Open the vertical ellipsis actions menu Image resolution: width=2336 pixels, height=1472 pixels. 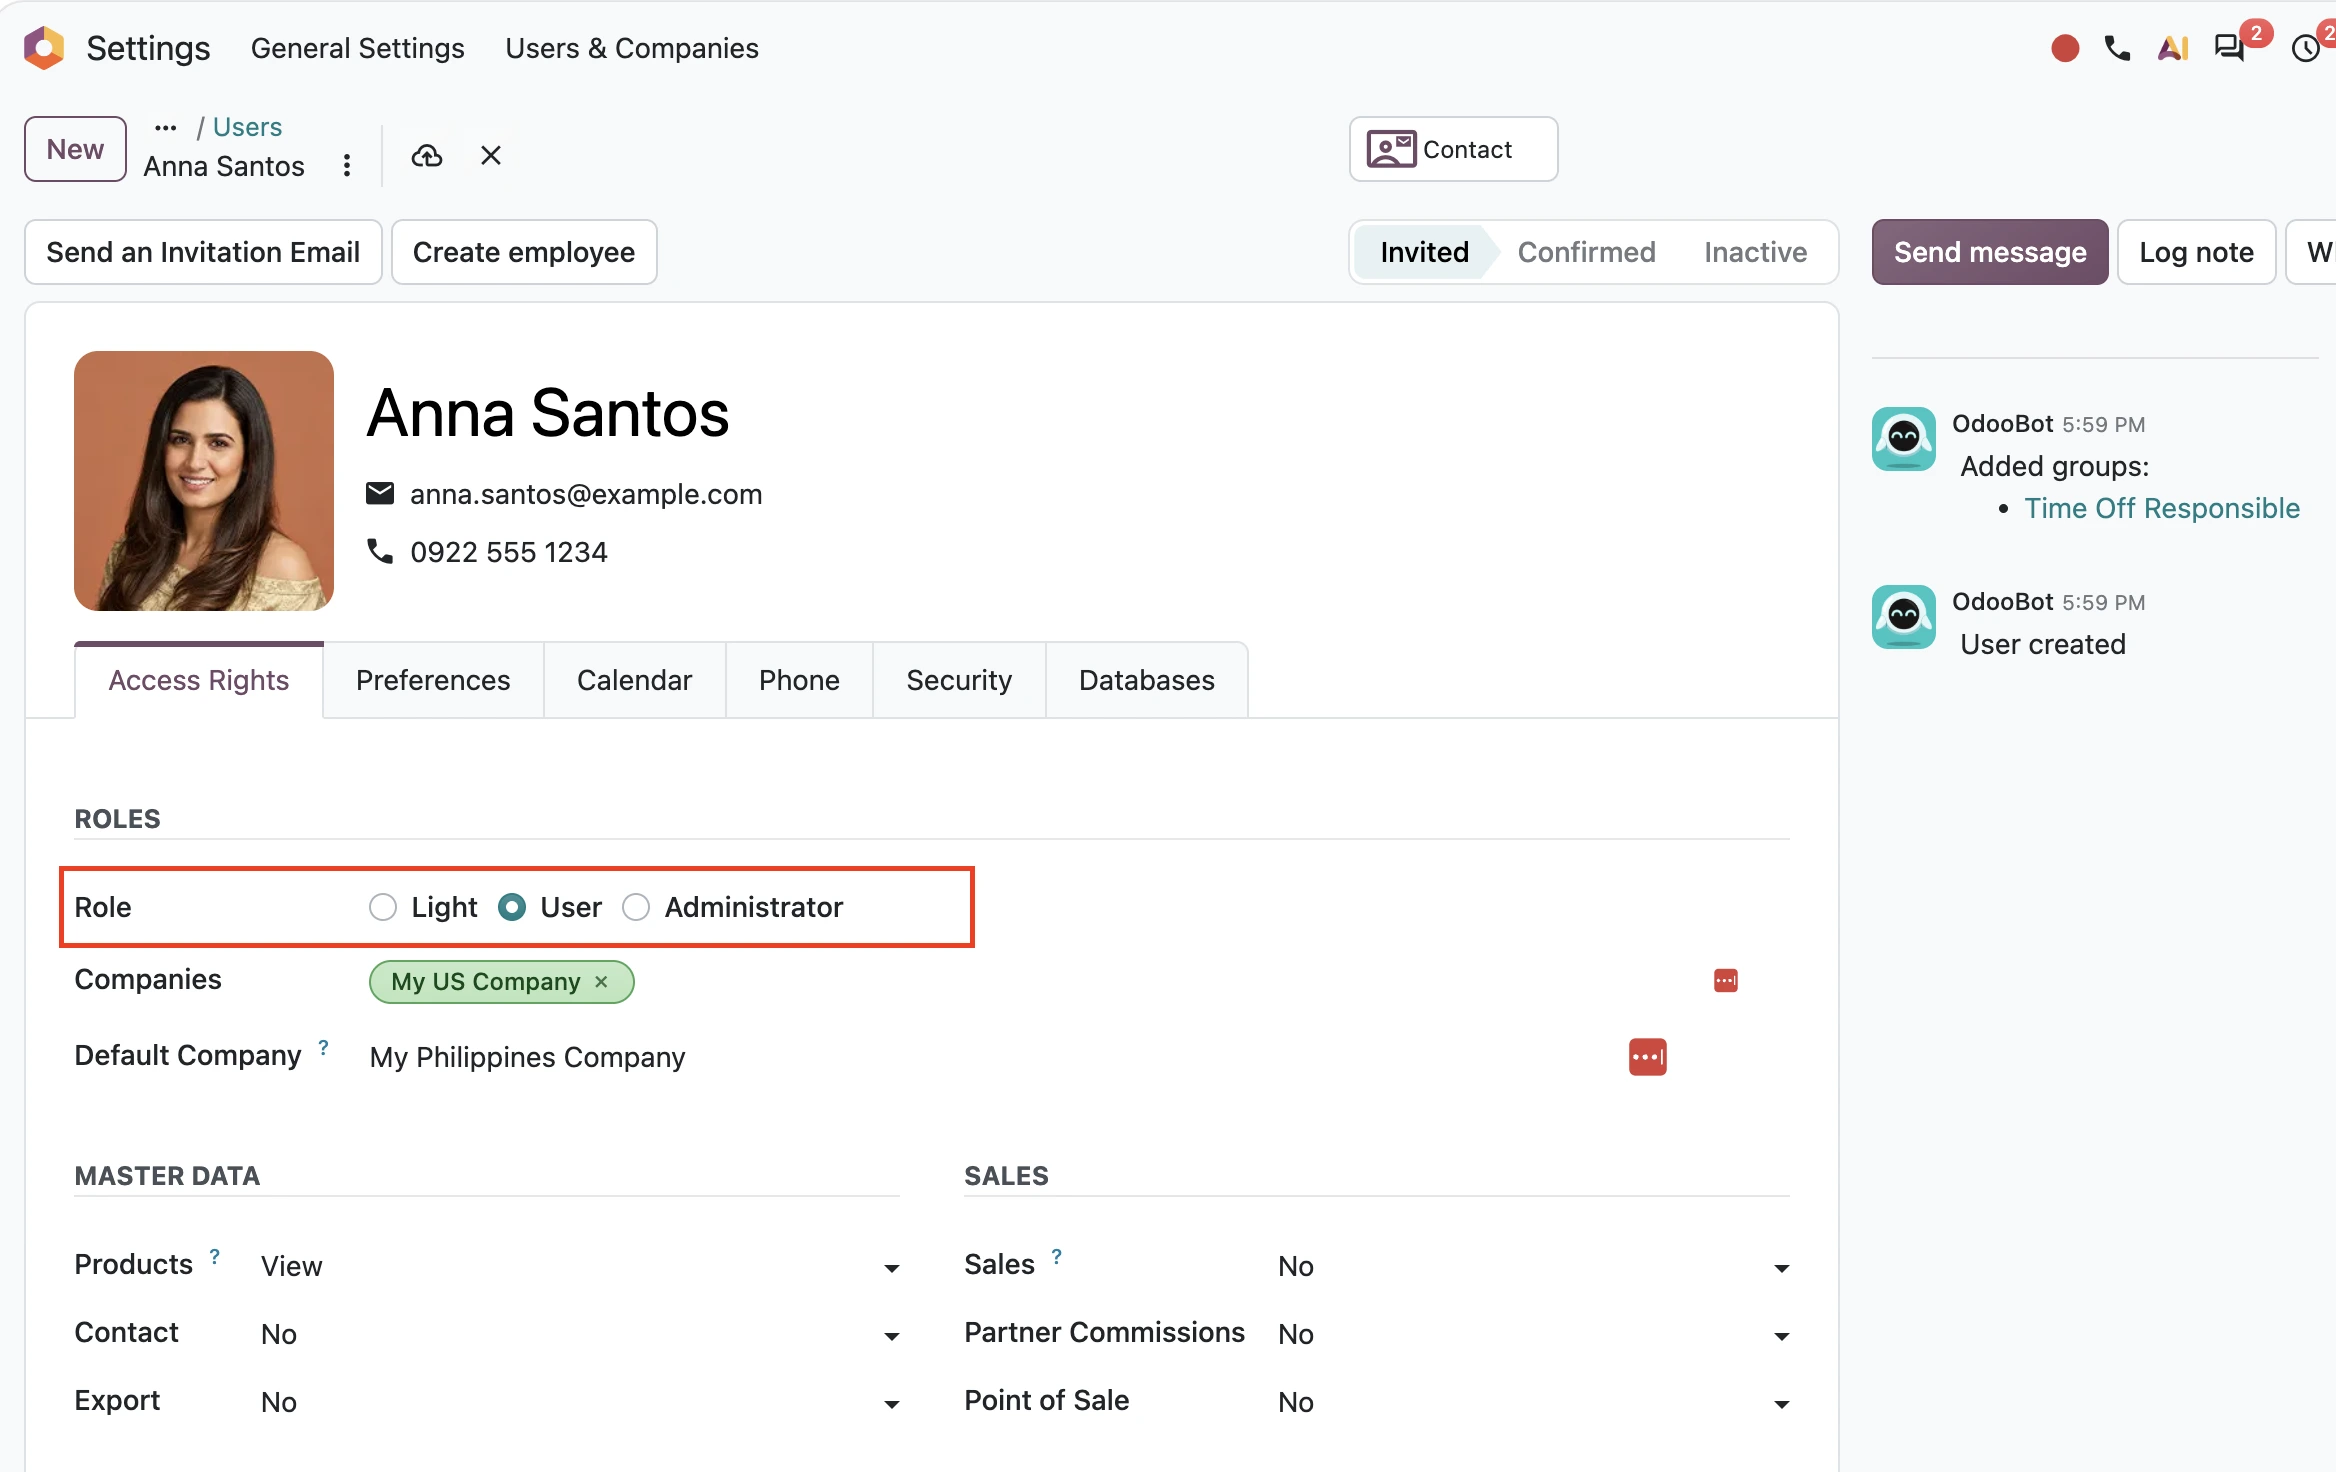[347, 165]
